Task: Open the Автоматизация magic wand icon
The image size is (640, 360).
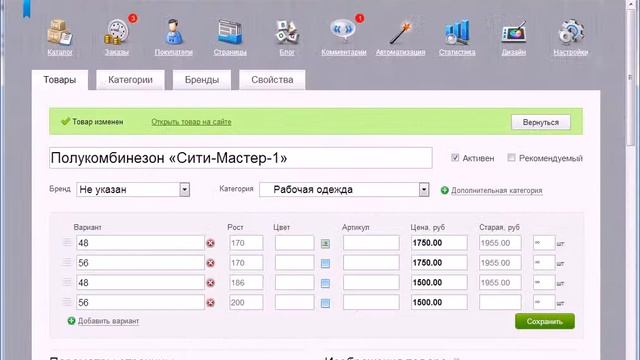Action: pos(401,33)
